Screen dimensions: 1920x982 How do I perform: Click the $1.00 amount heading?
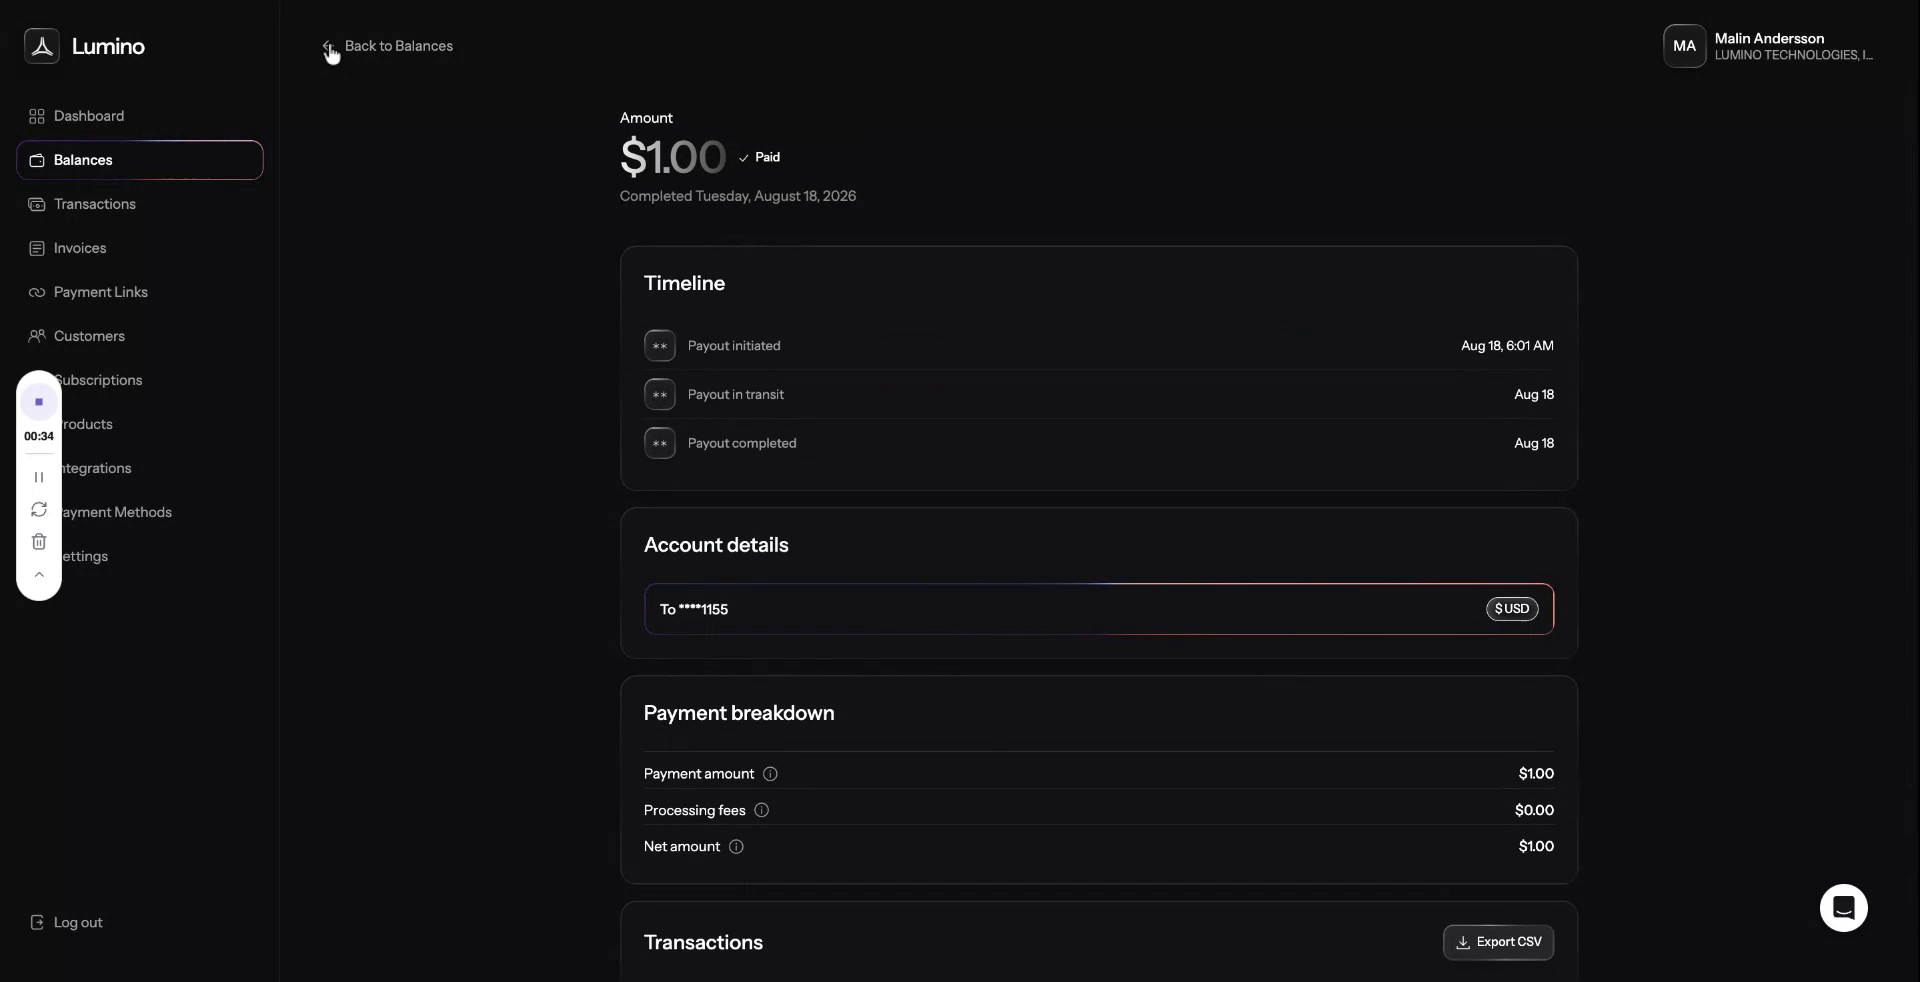pos(673,157)
